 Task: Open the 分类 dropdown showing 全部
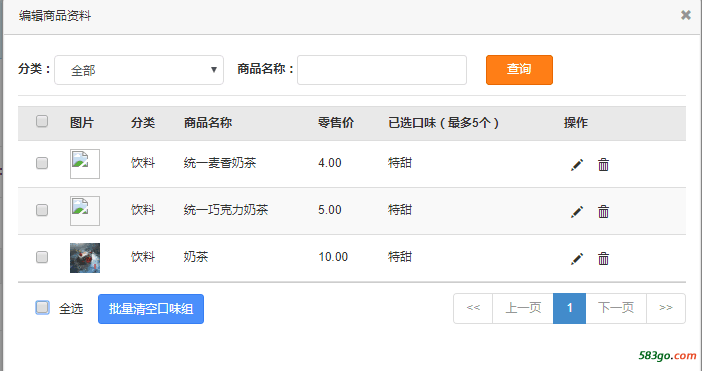tap(139, 70)
